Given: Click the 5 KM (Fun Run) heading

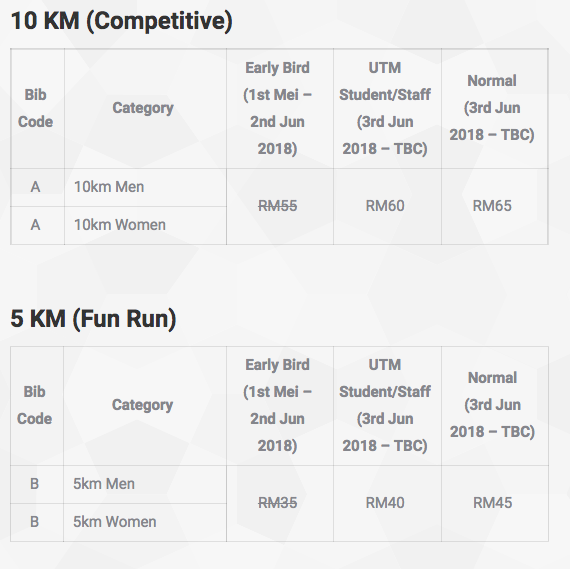Looking at the screenshot, I should (93, 319).
